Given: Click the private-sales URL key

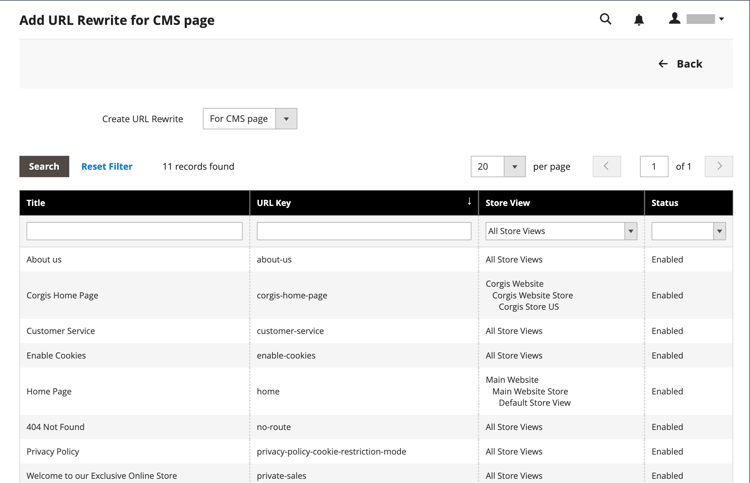Looking at the screenshot, I should [x=281, y=476].
